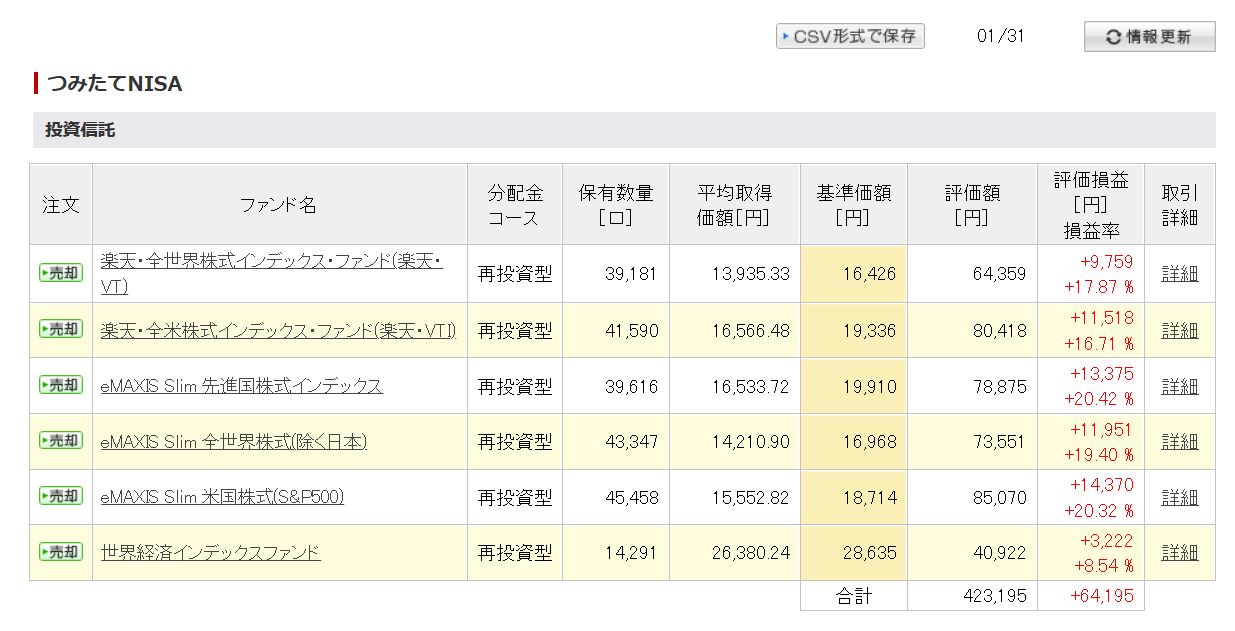Click the 平均取得価額[円] column header
Screen dimensions: 1235x631
734,204
